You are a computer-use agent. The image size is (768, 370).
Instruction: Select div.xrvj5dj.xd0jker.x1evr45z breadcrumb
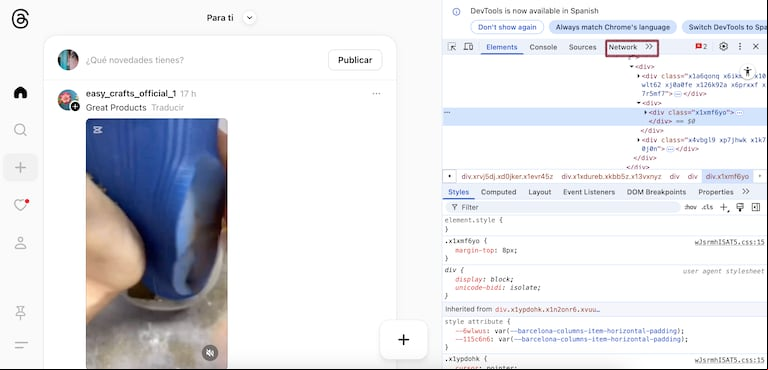point(507,176)
